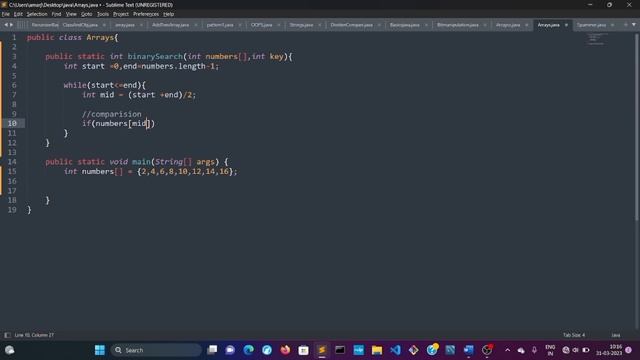The image size is (640, 360).
Task: Open the Edit menu
Action: point(18,14)
